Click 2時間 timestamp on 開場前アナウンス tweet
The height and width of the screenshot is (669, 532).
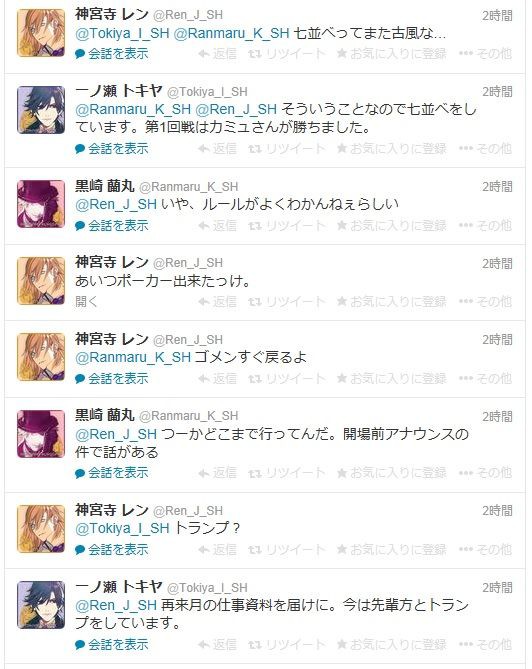pyautogui.click(x=497, y=417)
